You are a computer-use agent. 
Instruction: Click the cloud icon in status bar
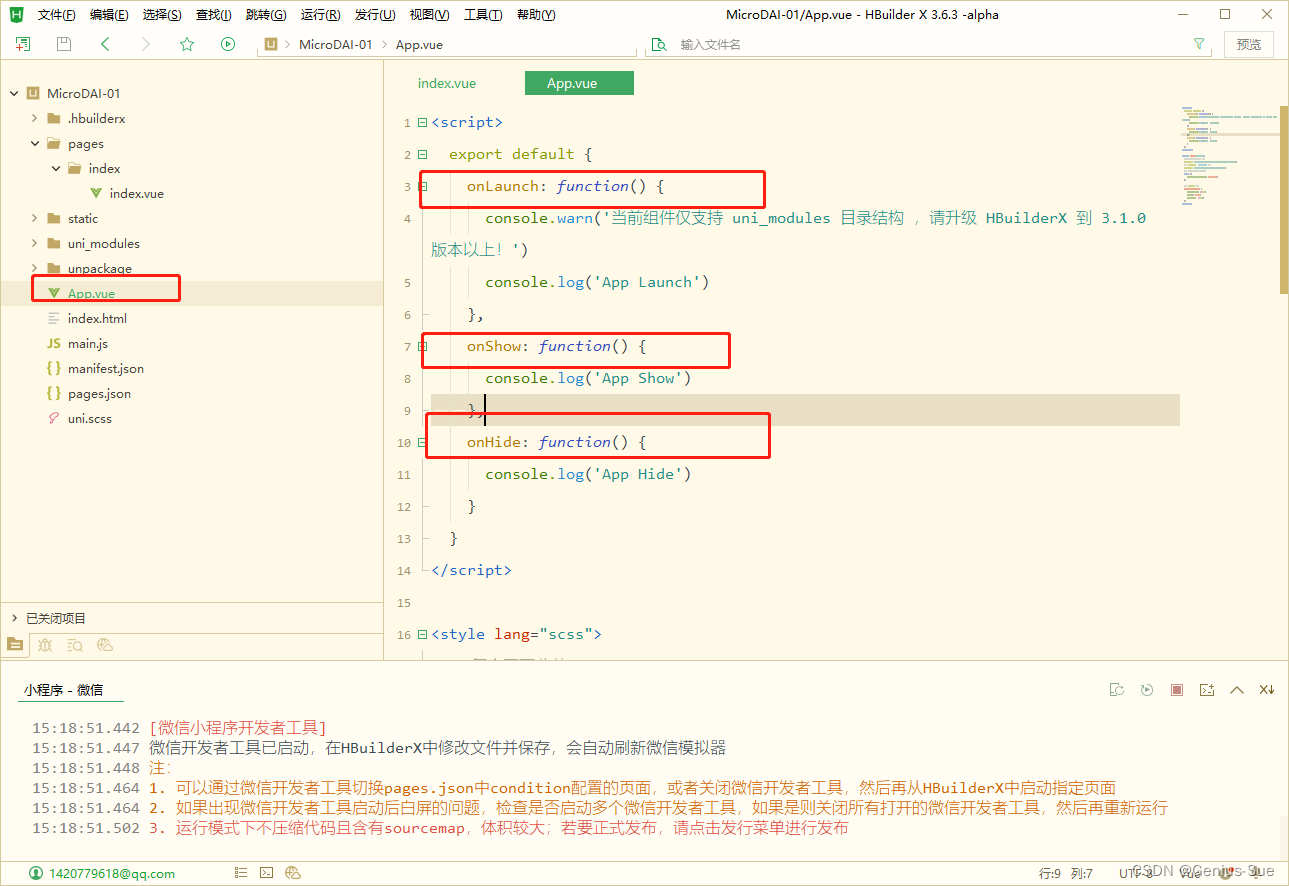tap(293, 873)
